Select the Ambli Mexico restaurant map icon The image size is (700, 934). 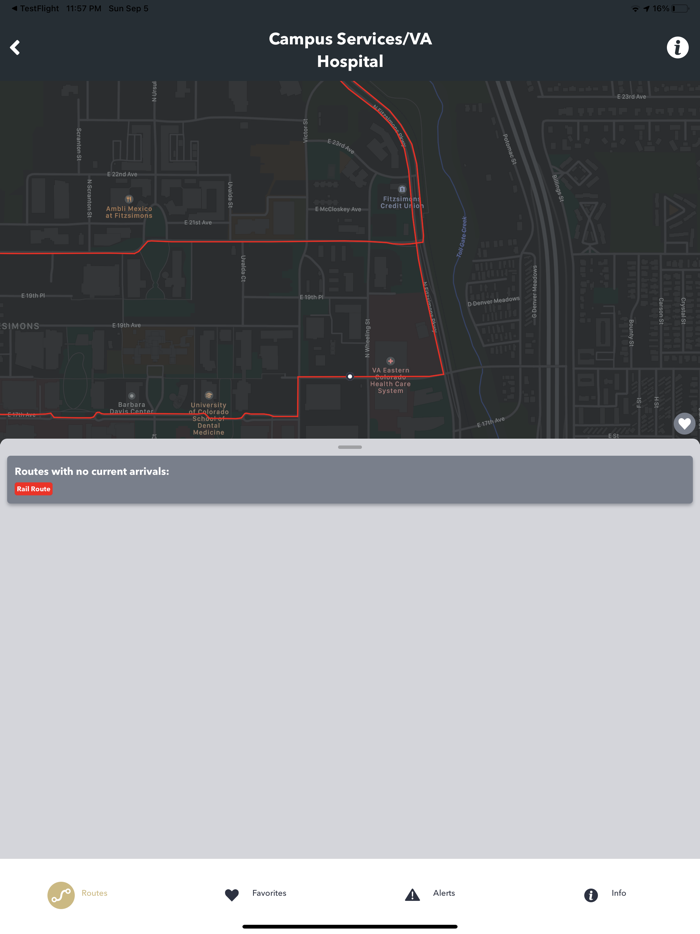[x=129, y=199]
